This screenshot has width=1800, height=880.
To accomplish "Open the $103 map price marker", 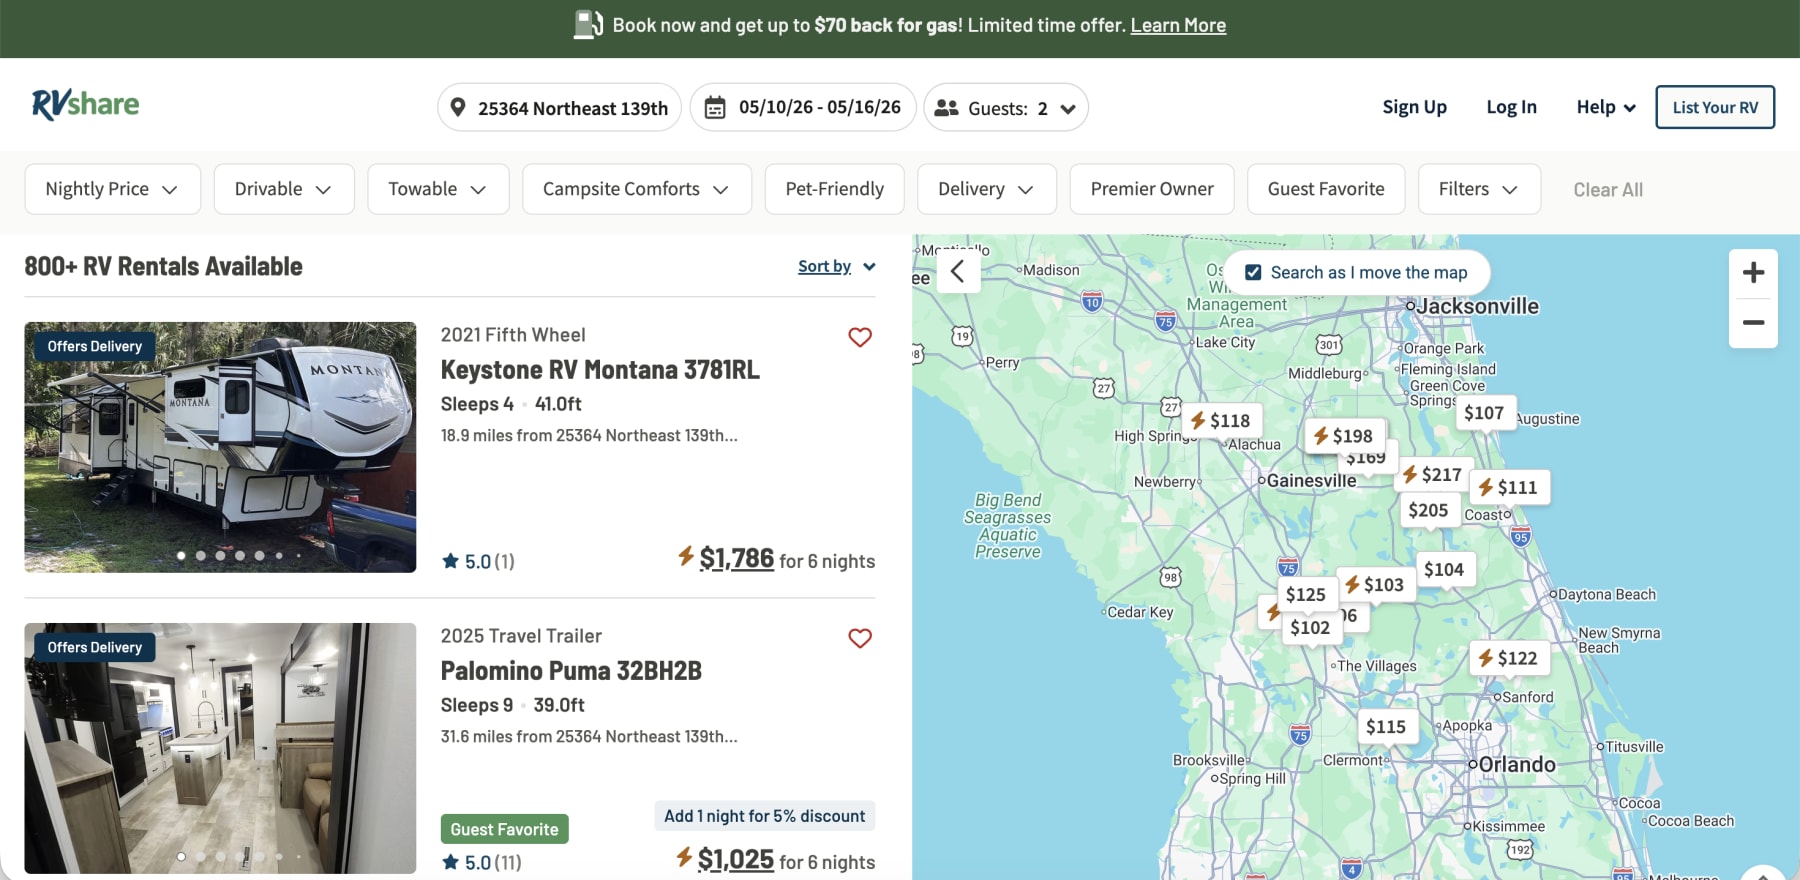I will tap(1375, 584).
